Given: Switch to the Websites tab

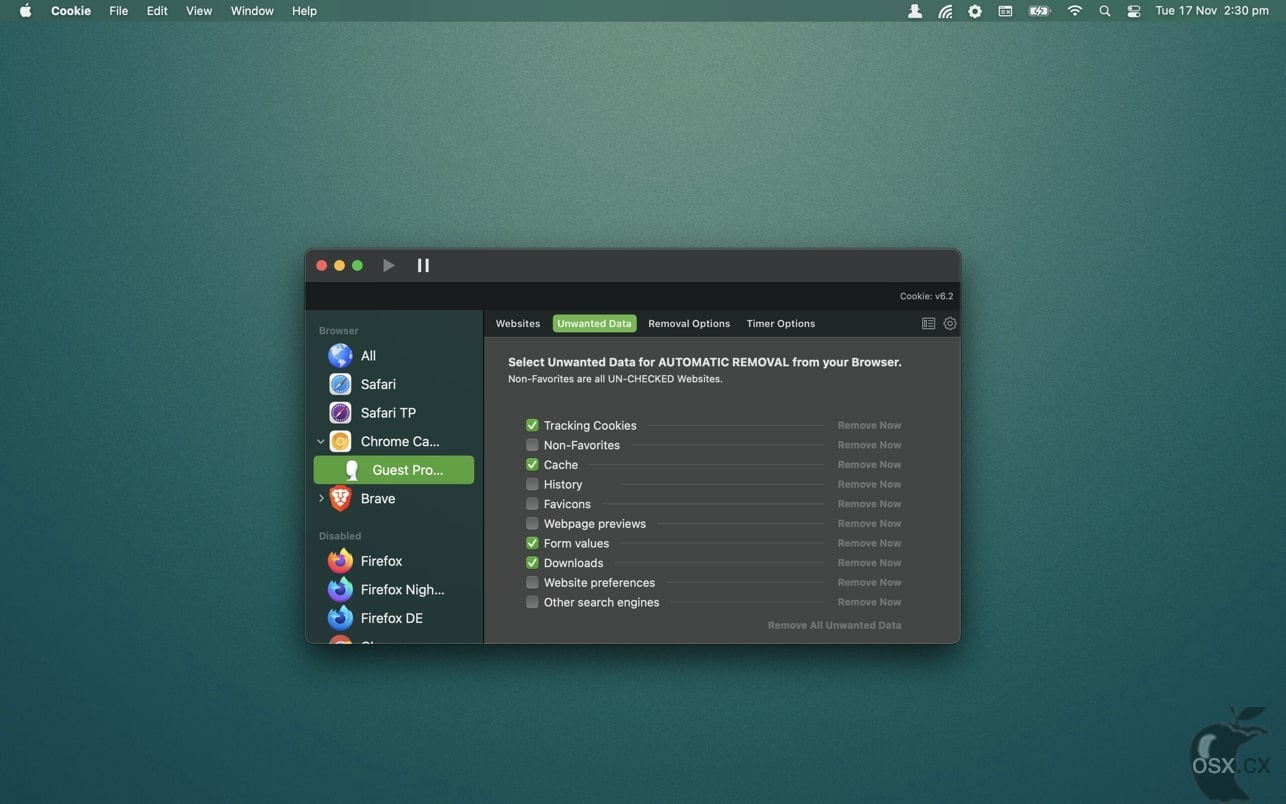Looking at the screenshot, I should (518, 324).
